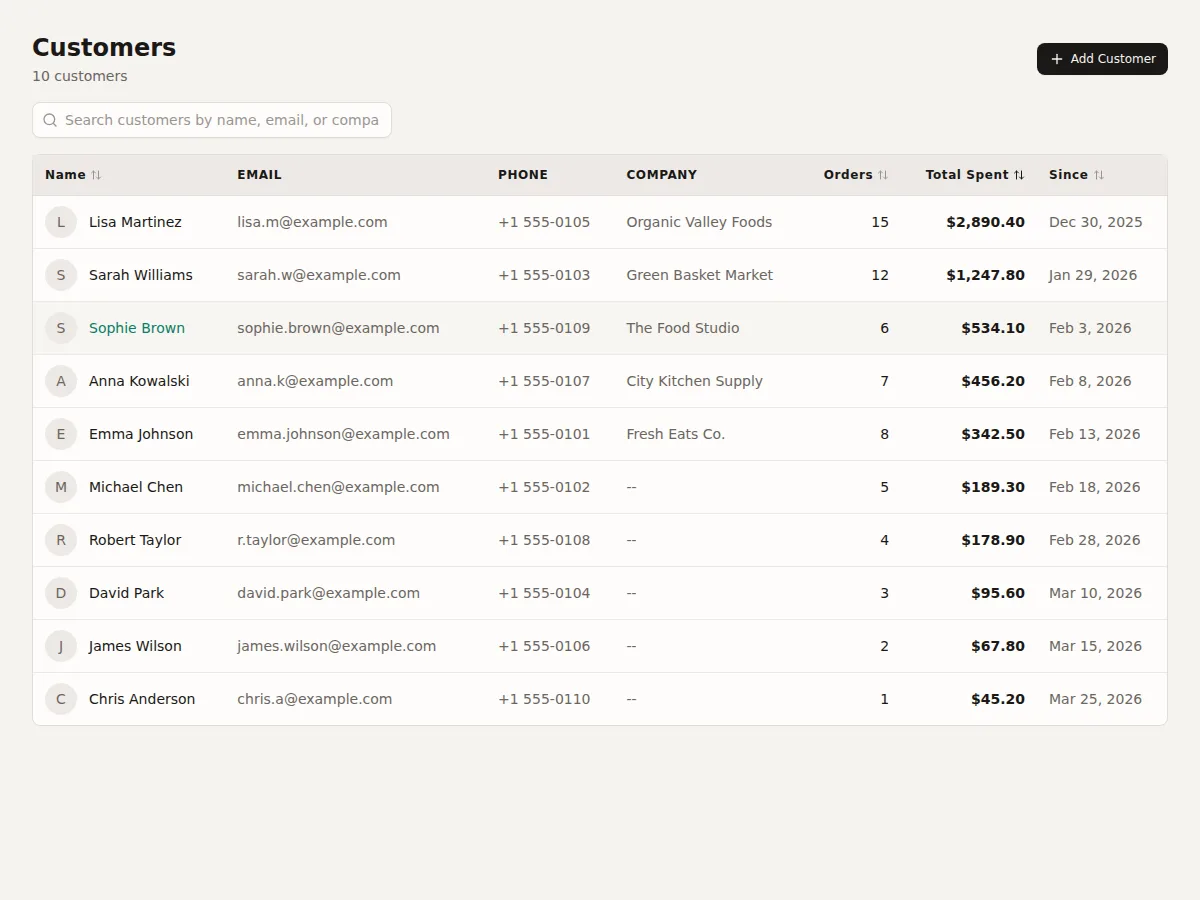This screenshot has height=900, width=1200.
Task: Click the Add Customer button
Action: click(x=1102, y=59)
